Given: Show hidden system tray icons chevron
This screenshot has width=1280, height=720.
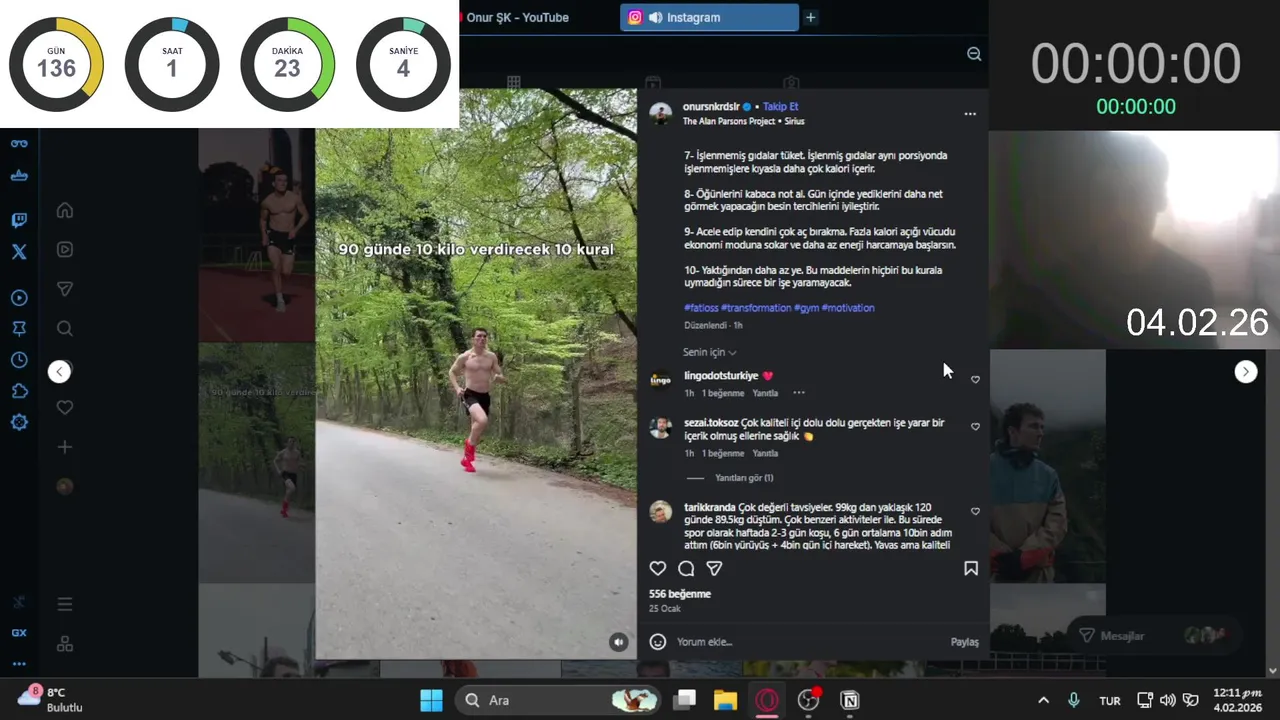Looking at the screenshot, I should click(x=1043, y=700).
